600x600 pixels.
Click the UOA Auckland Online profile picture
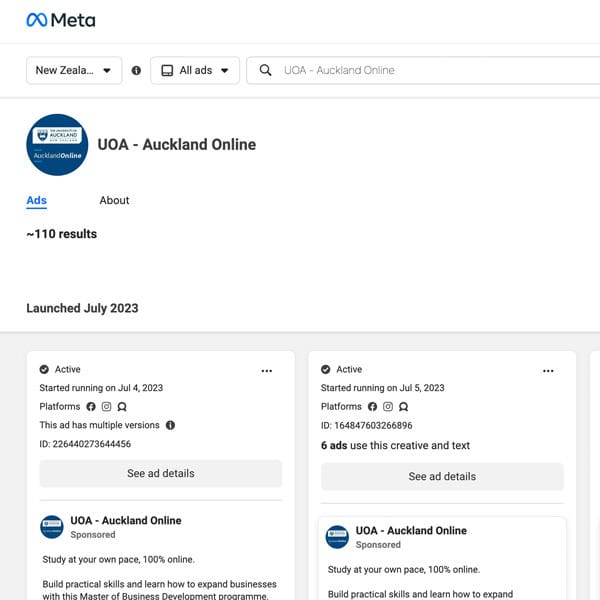pyautogui.click(x=57, y=145)
